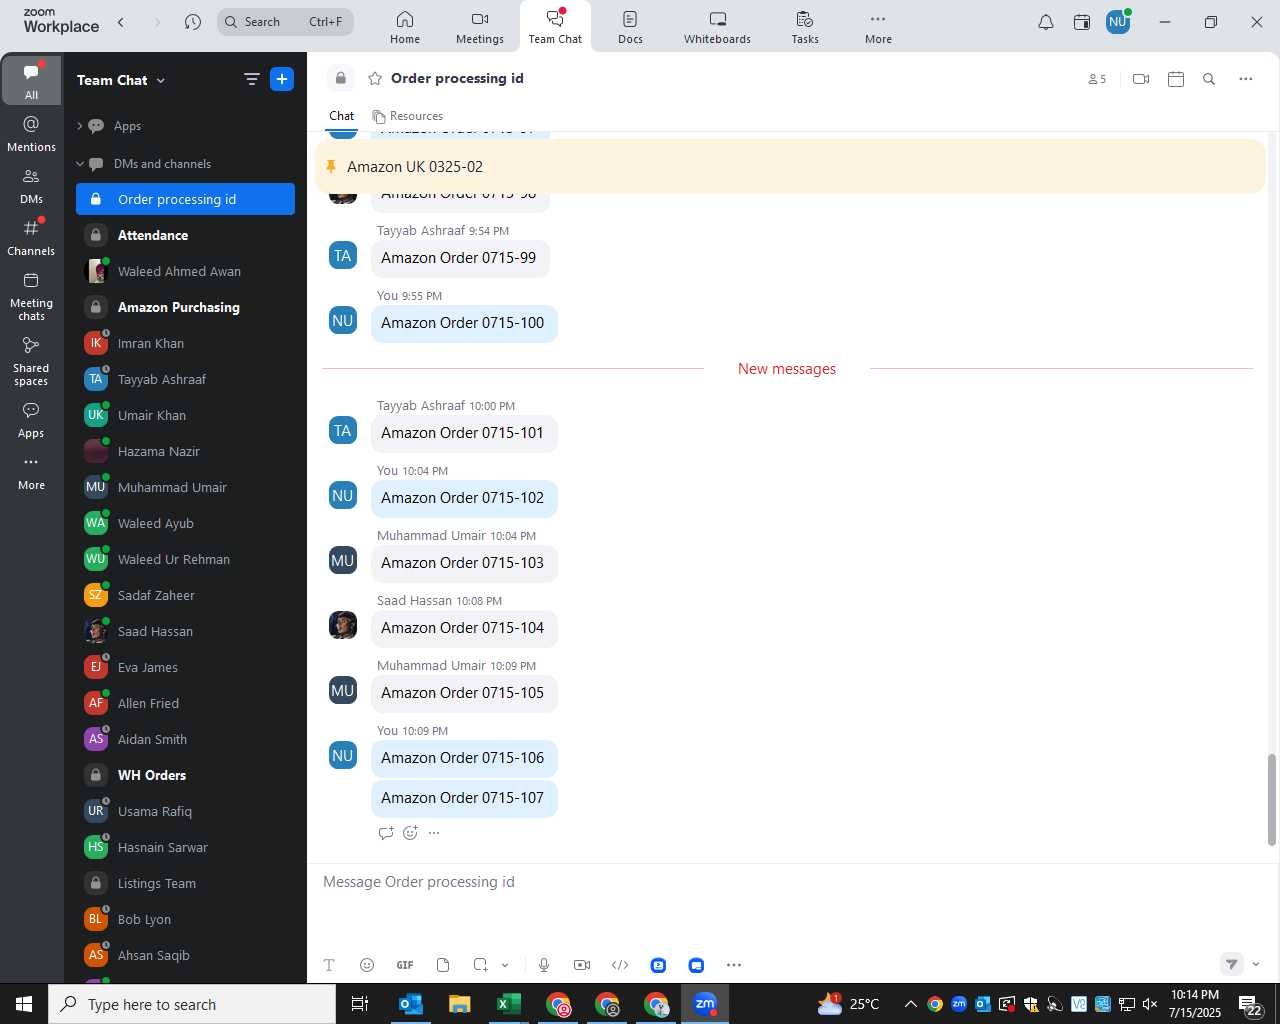This screenshot has width=1280, height=1024.
Task: Open Outlook from the taskbar
Action: pos(411,1004)
